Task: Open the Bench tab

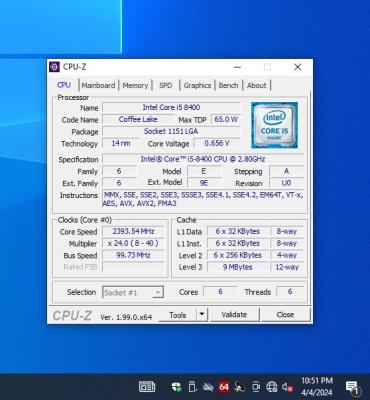Action: coord(228,85)
